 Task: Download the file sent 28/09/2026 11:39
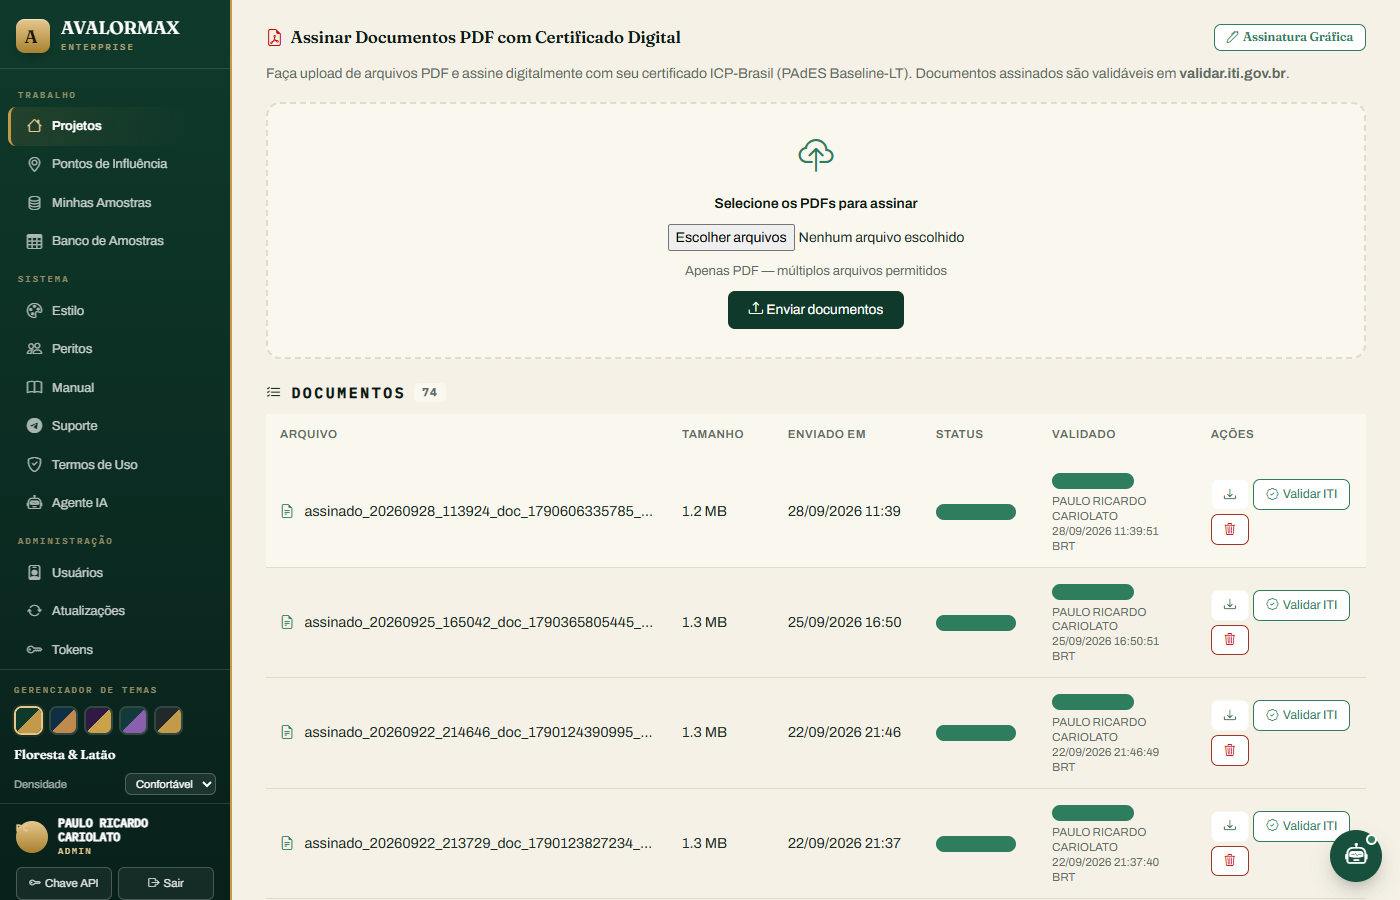(x=1230, y=494)
